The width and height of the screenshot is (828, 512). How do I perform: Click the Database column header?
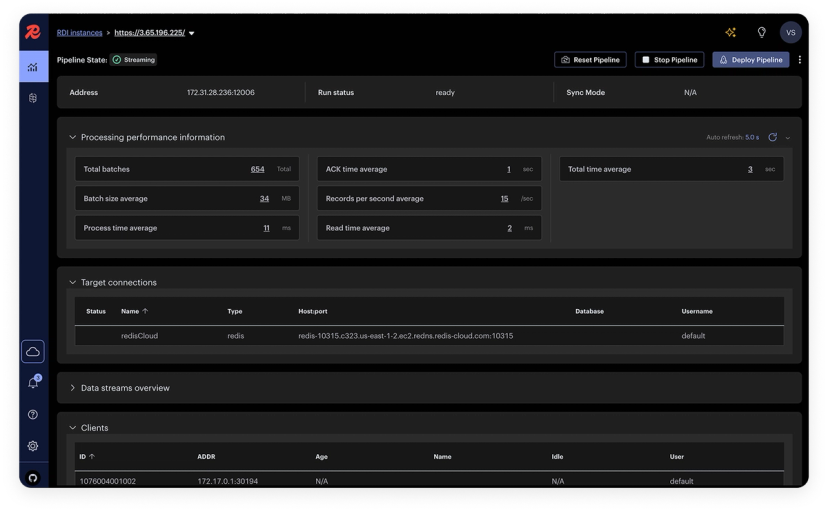[589, 311]
